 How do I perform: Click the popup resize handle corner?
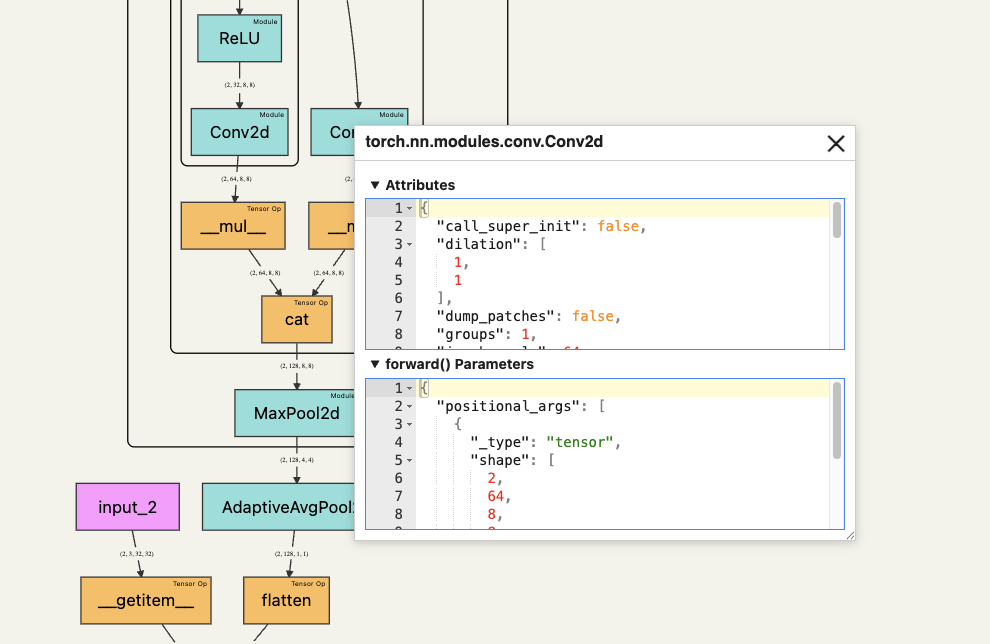pos(850,535)
